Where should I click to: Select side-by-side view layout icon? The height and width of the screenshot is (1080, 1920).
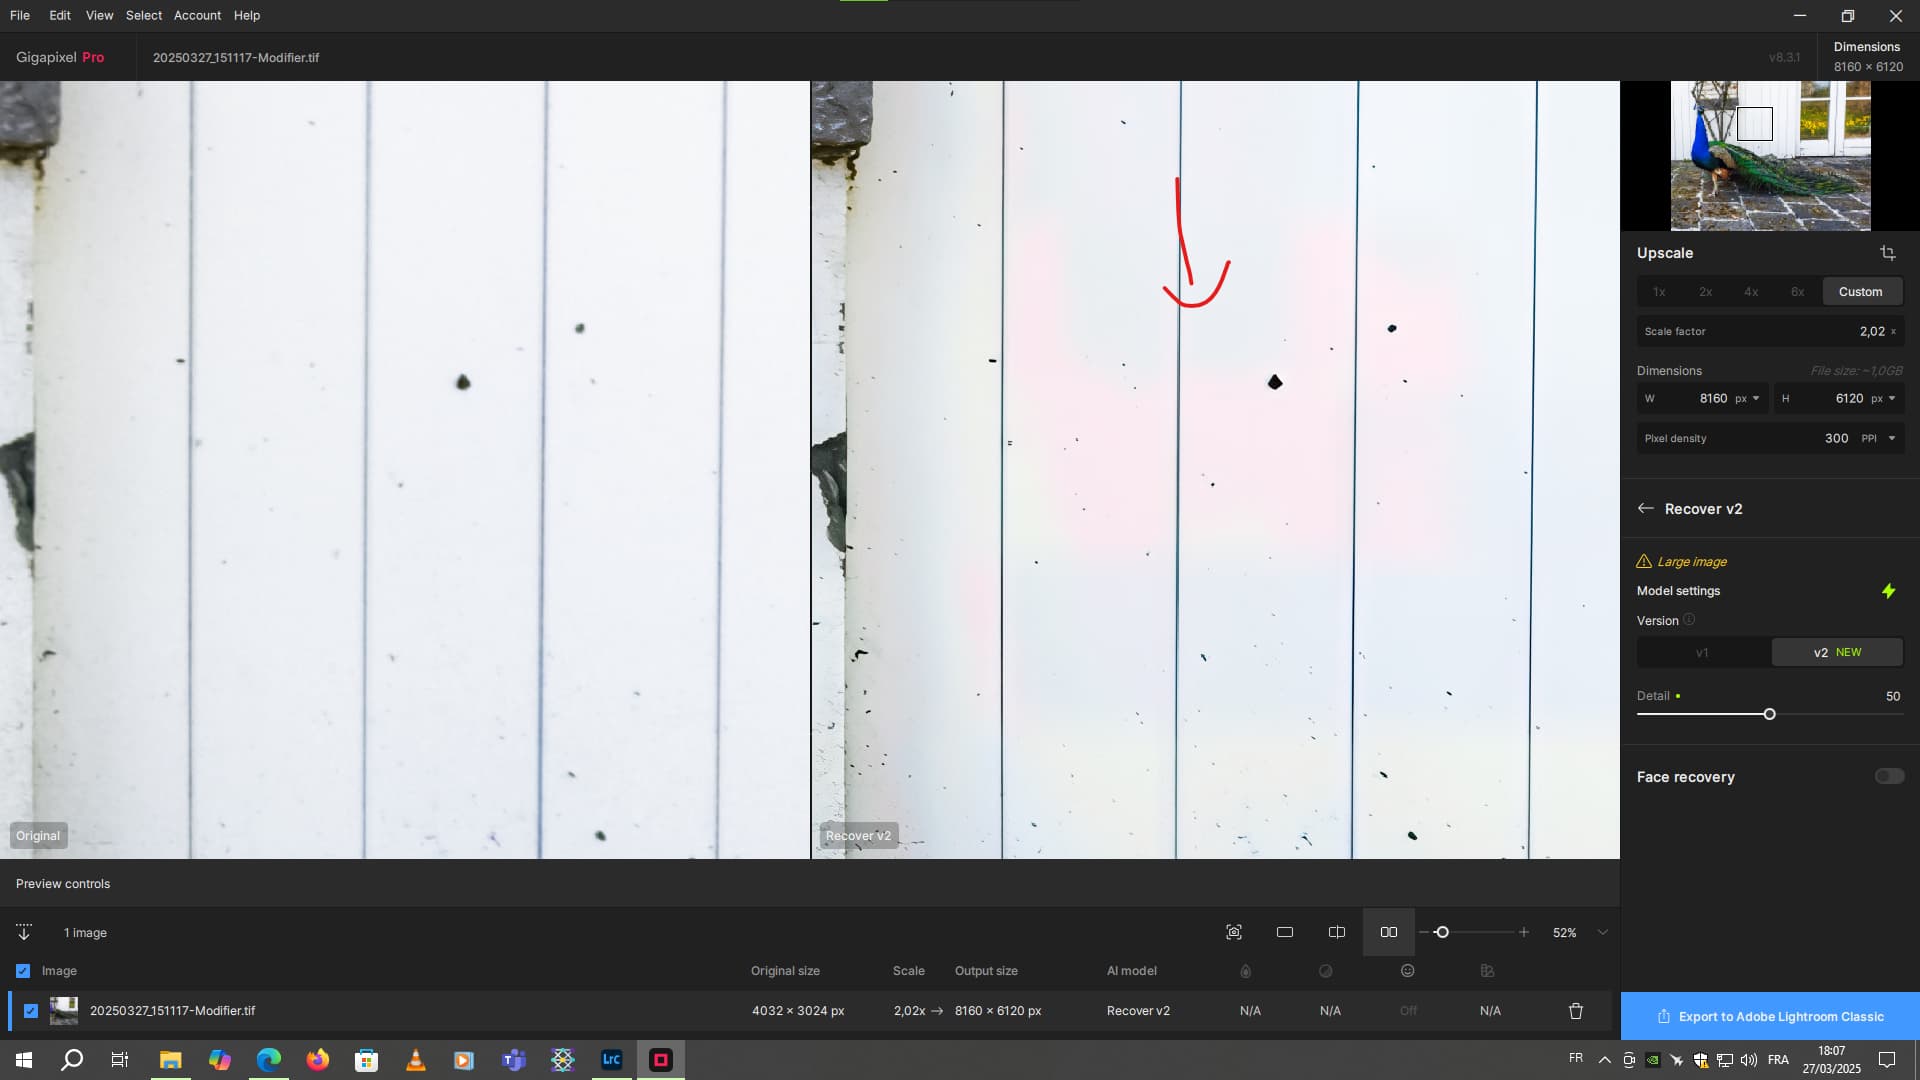tap(1389, 932)
